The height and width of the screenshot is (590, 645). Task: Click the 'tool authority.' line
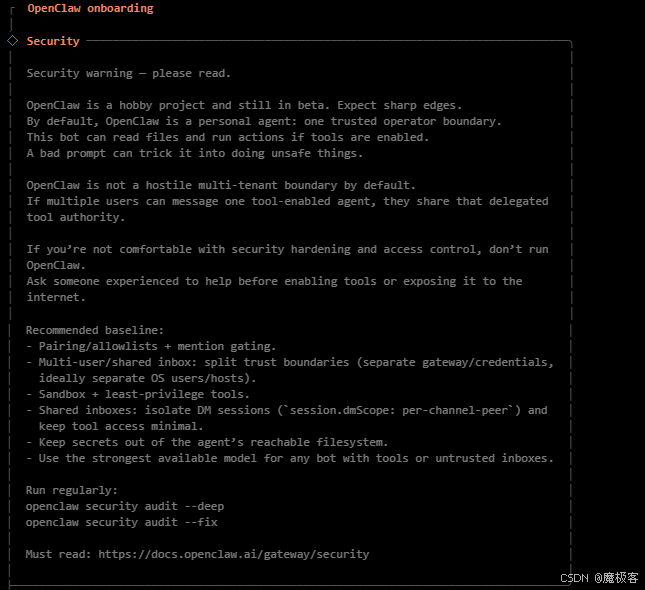coord(76,217)
